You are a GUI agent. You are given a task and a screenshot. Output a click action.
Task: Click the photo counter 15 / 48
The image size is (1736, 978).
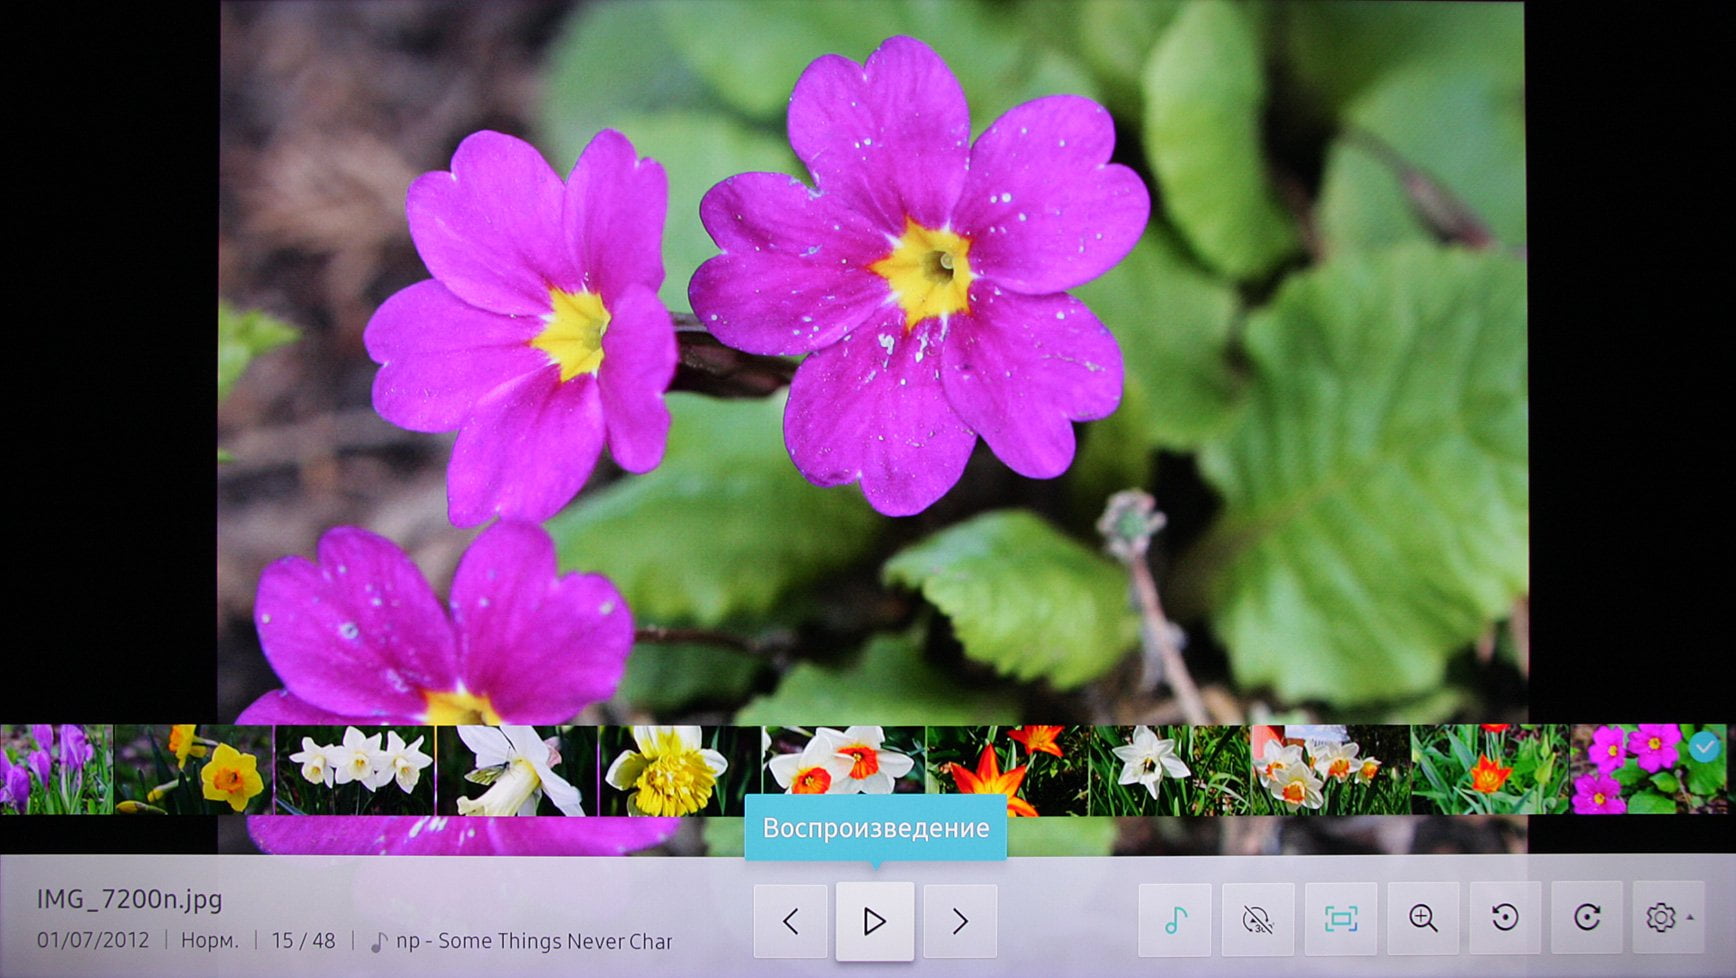click(x=303, y=941)
